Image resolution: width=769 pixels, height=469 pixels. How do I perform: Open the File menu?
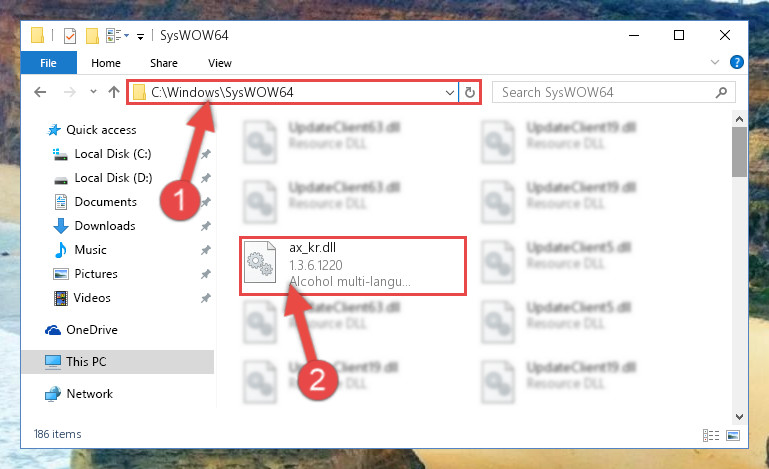click(x=49, y=63)
